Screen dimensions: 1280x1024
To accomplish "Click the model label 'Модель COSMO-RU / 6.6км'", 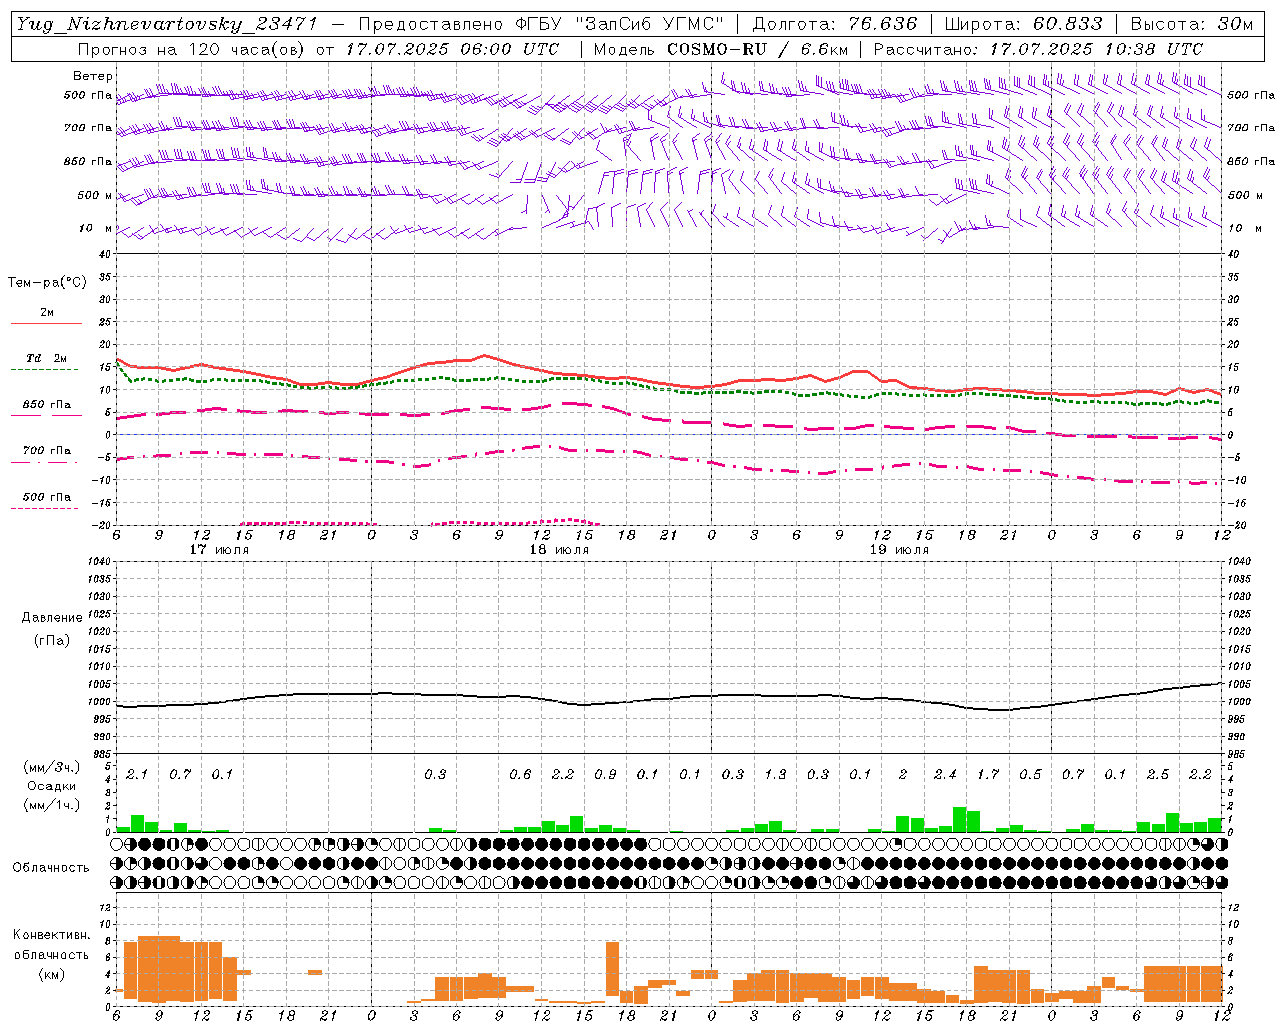I will [x=721, y=49].
